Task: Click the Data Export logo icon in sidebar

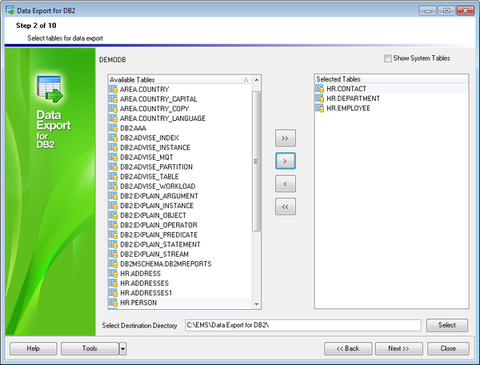Action: tap(50, 89)
